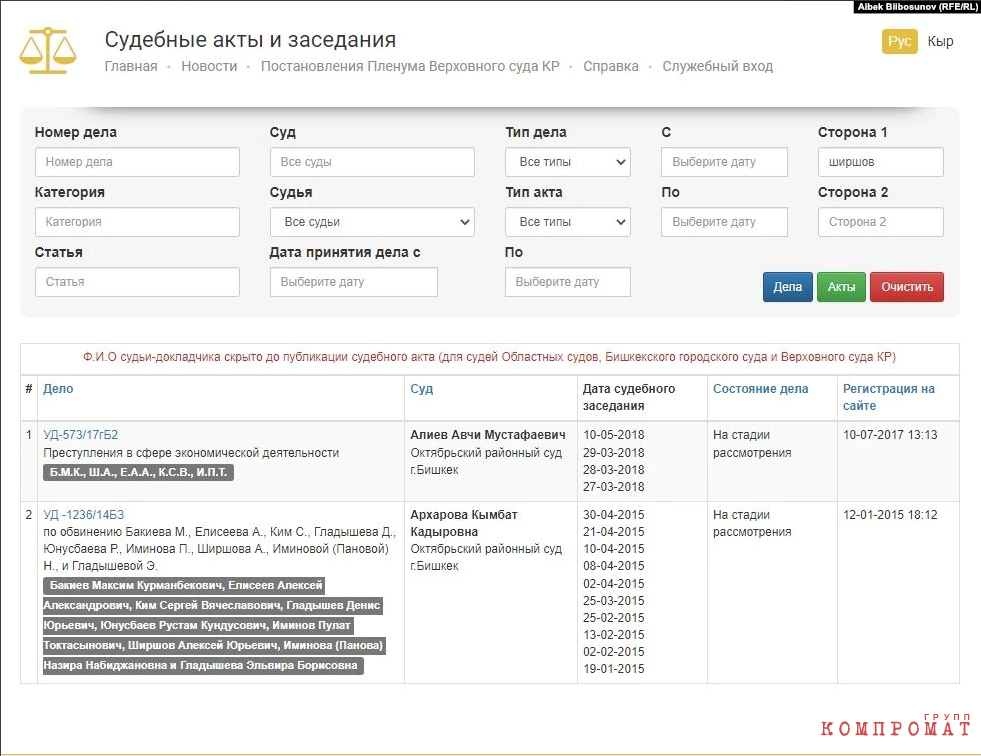
Task: Open the Служебный вход link
Action: tap(718, 66)
